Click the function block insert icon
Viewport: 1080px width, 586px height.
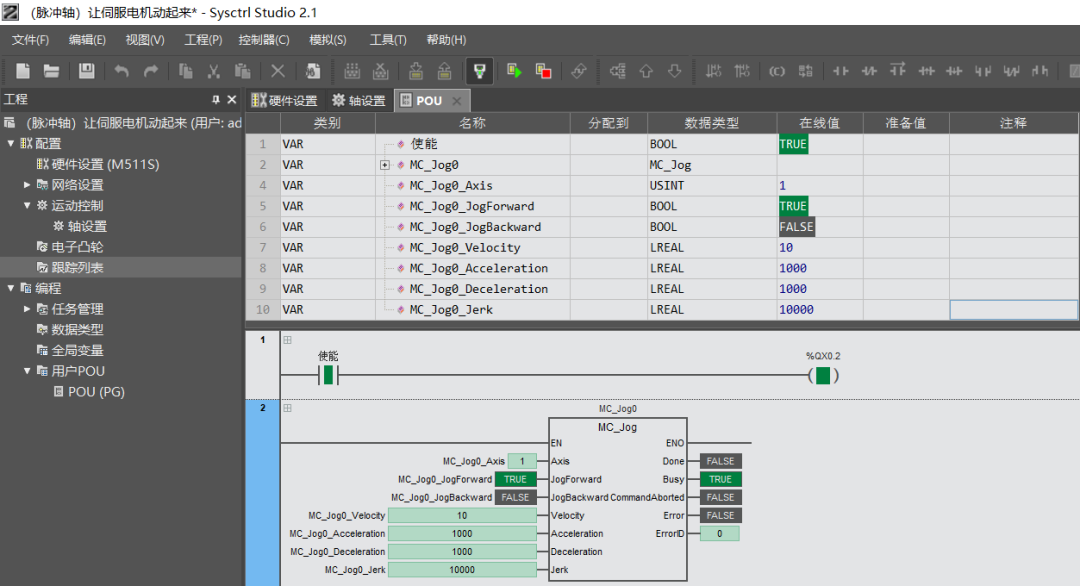click(805, 71)
